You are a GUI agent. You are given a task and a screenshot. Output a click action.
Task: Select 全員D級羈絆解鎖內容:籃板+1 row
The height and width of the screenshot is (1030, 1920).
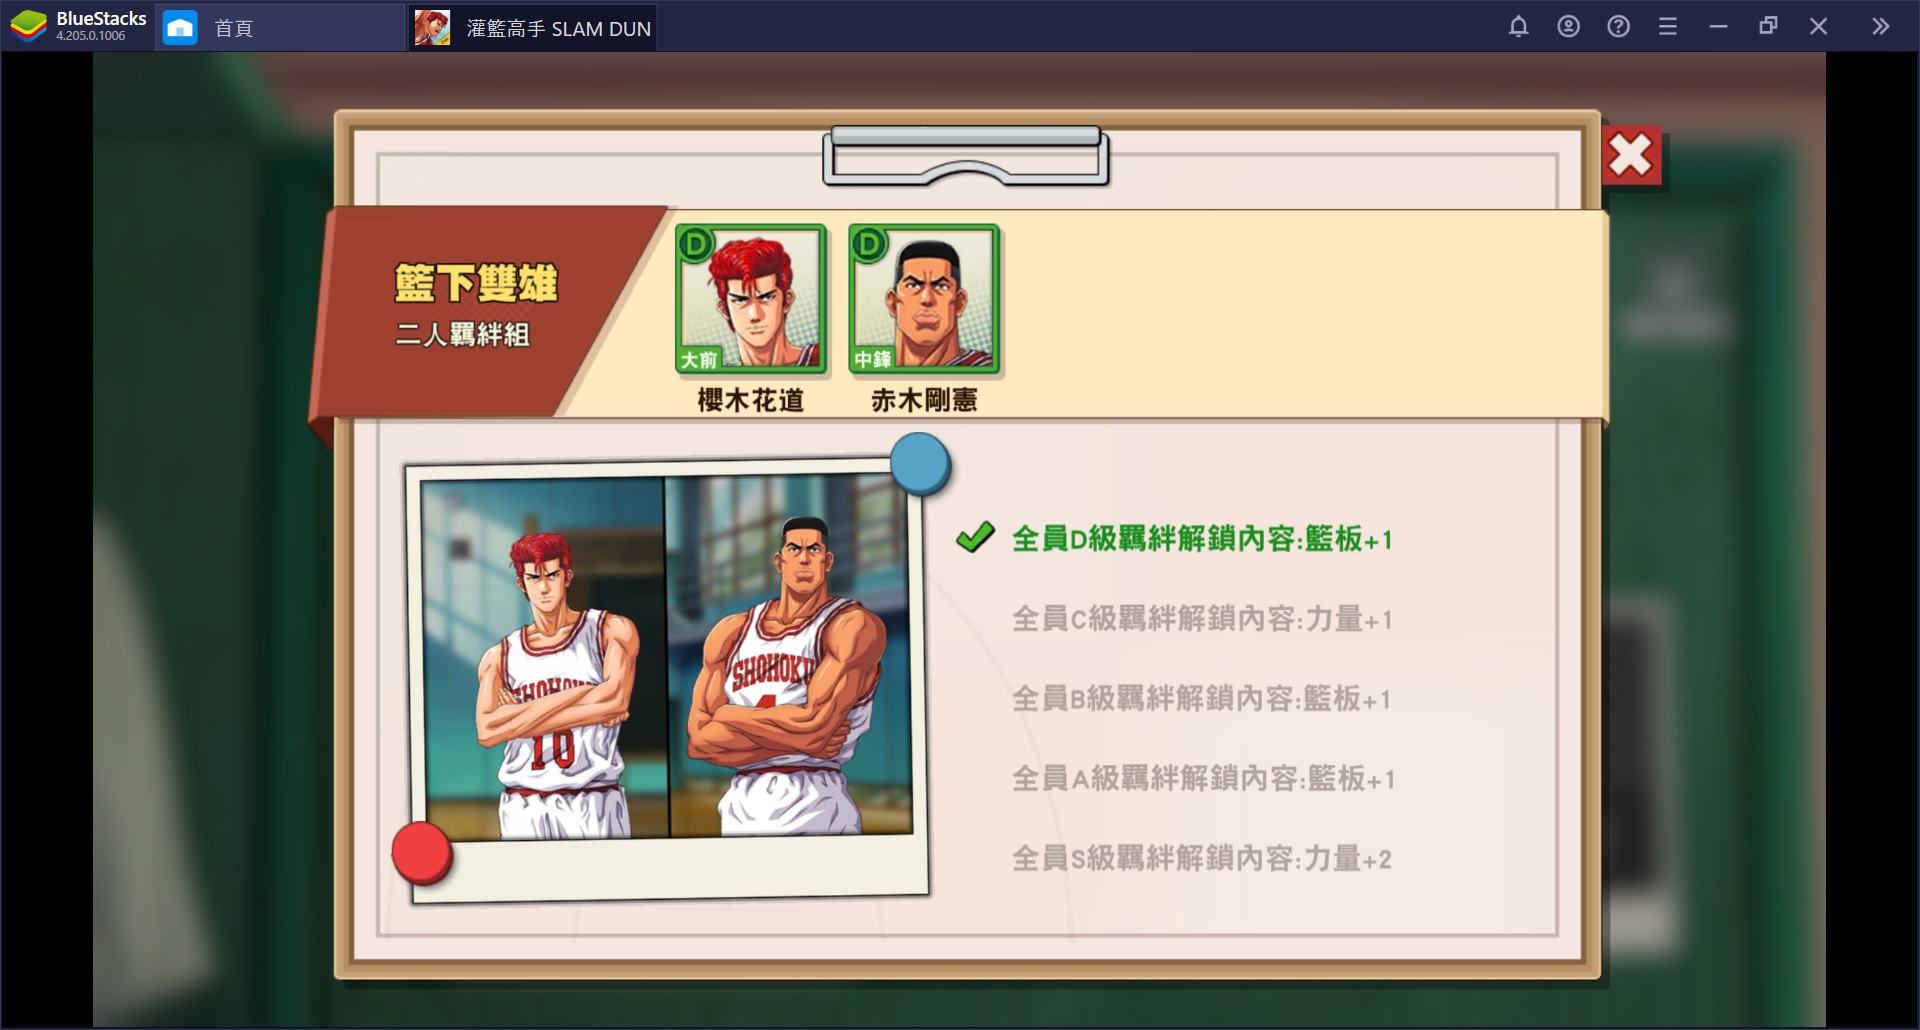(x=1202, y=539)
